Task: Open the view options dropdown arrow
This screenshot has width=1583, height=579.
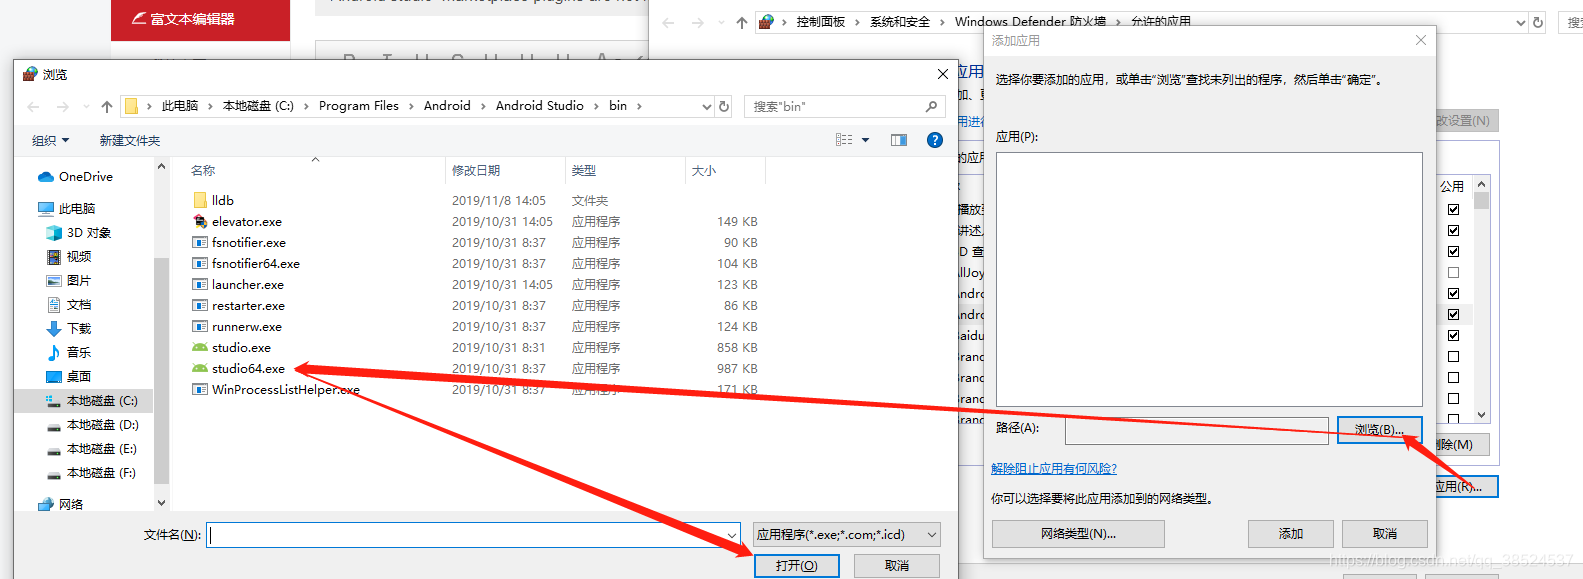Action: tap(866, 140)
